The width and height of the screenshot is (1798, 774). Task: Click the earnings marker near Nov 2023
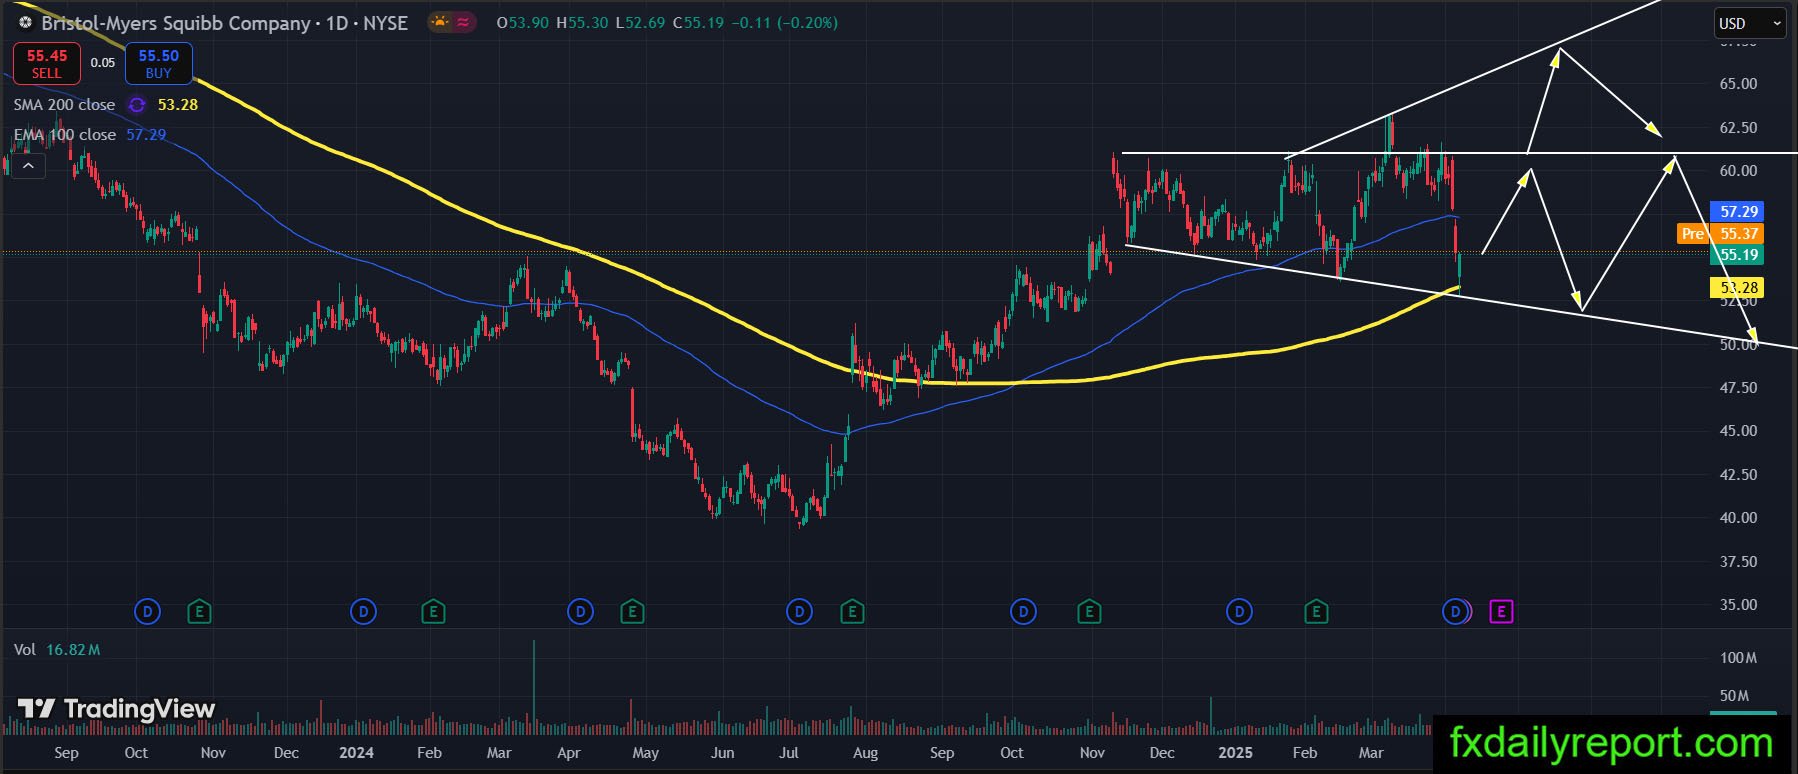199,611
